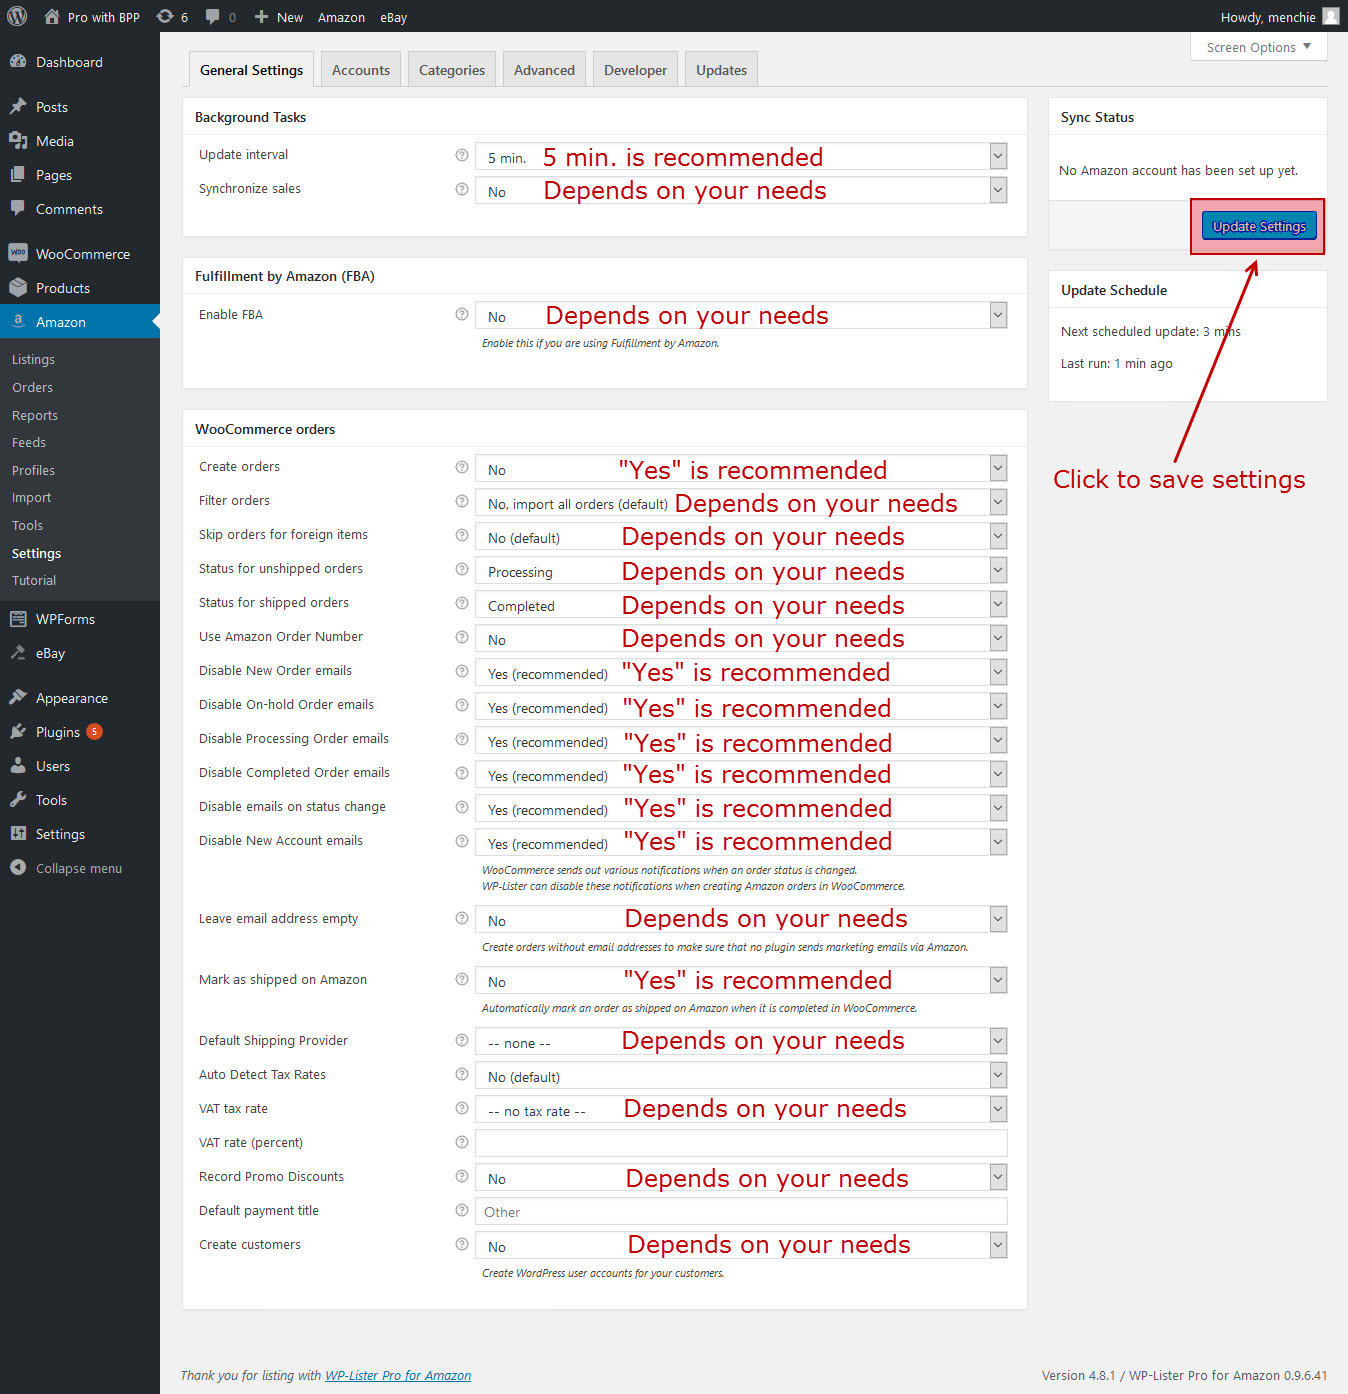Click the Reports submenu item
1348x1394 pixels.
point(35,415)
